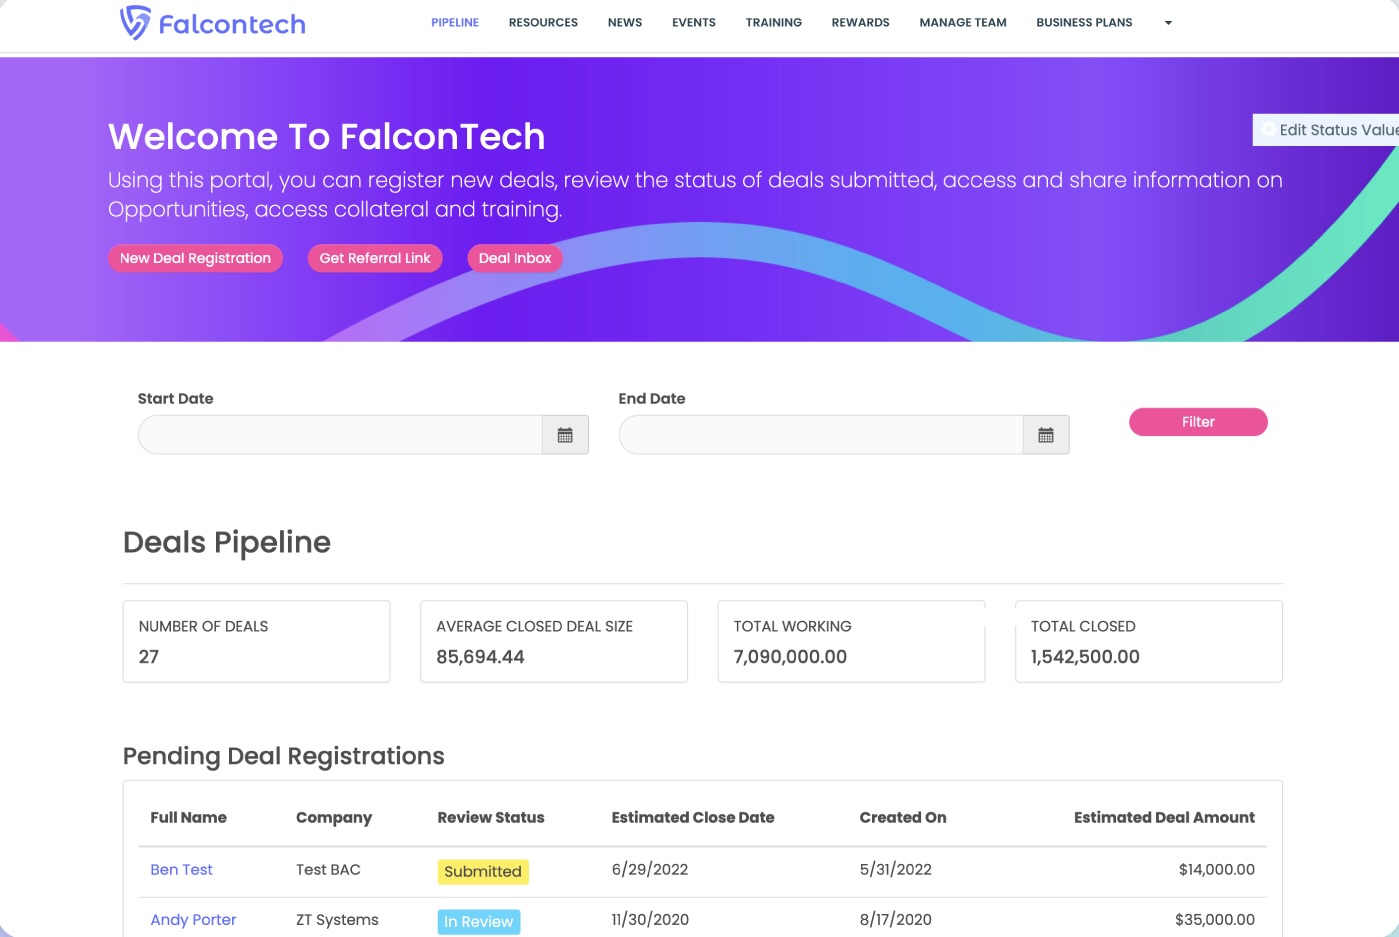The height and width of the screenshot is (937, 1399).
Task: Sort by Review Status column header
Action: pyautogui.click(x=491, y=817)
